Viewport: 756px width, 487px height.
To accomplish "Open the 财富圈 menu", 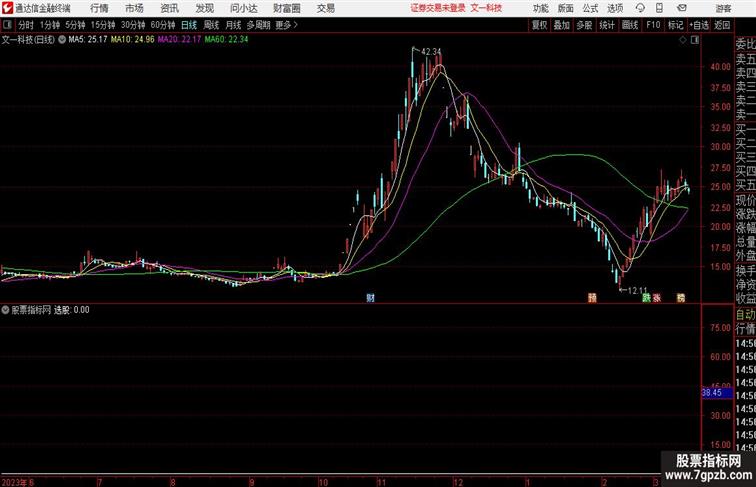I will 287,8.
